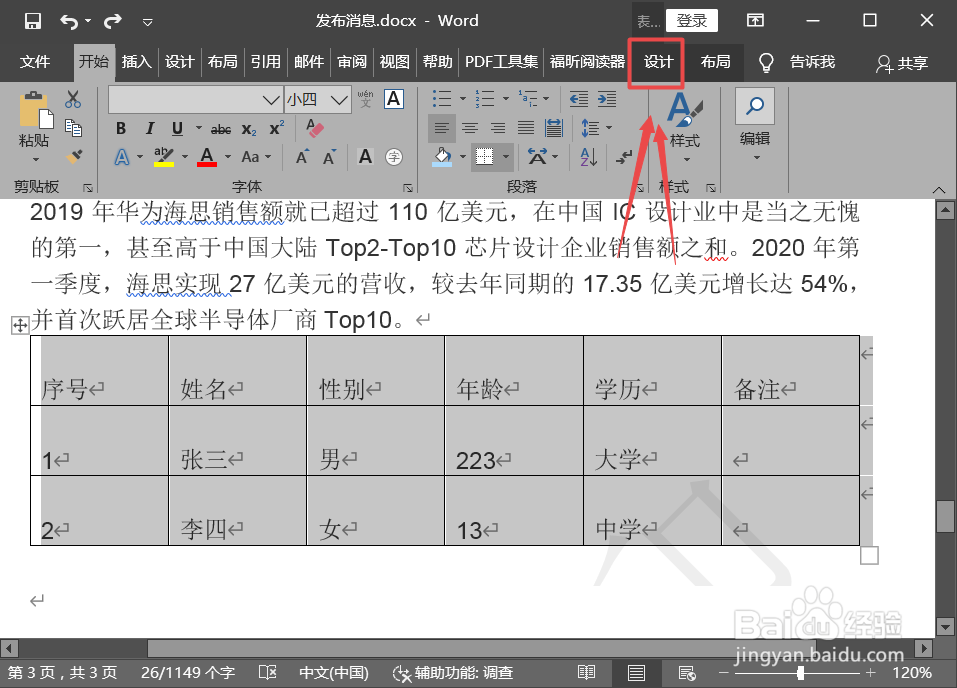Image resolution: width=957 pixels, height=688 pixels.
Task: Open the table tools 布局 tab
Action: [715, 62]
